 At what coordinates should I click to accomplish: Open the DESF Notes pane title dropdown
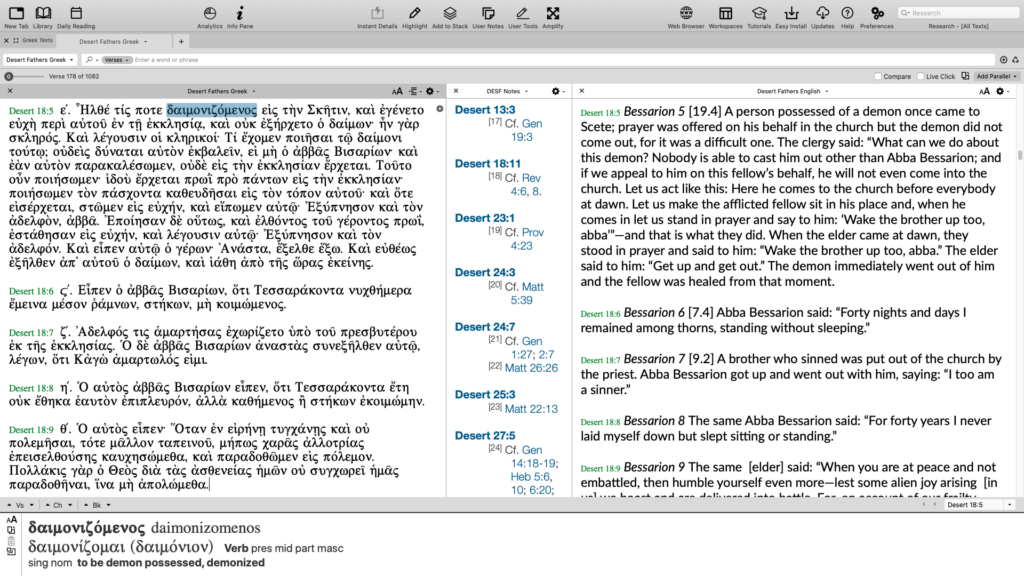coord(507,91)
